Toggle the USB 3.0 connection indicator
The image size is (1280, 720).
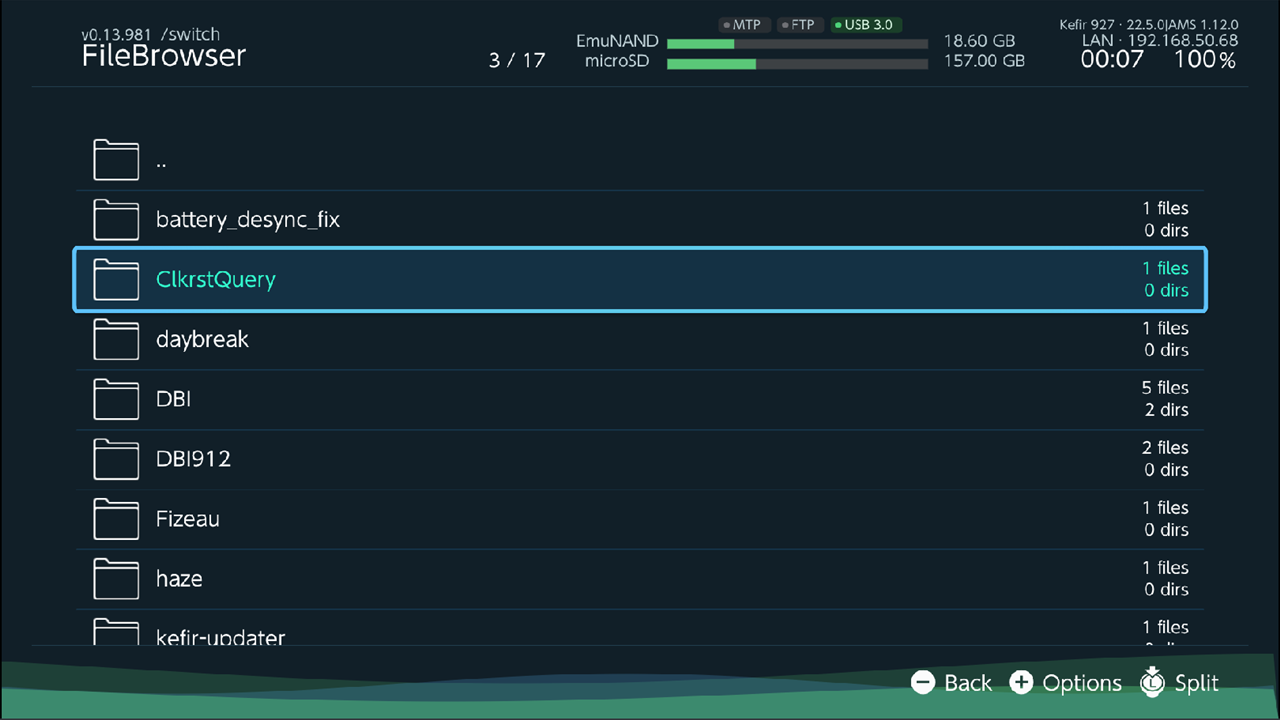click(866, 25)
